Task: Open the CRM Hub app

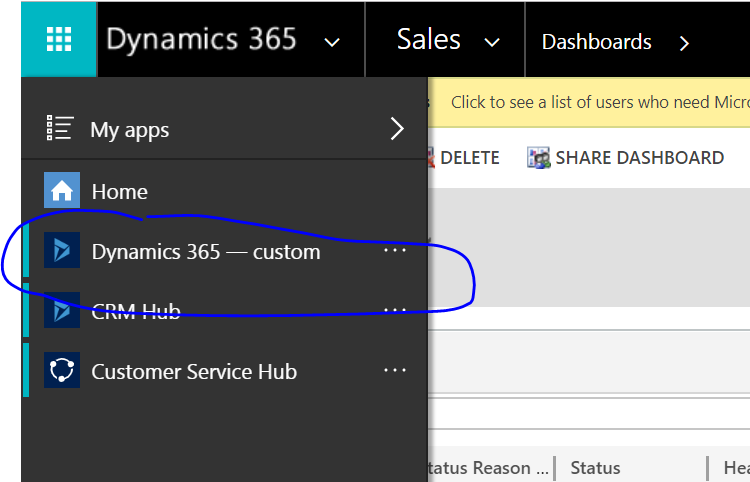Action: 136,312
